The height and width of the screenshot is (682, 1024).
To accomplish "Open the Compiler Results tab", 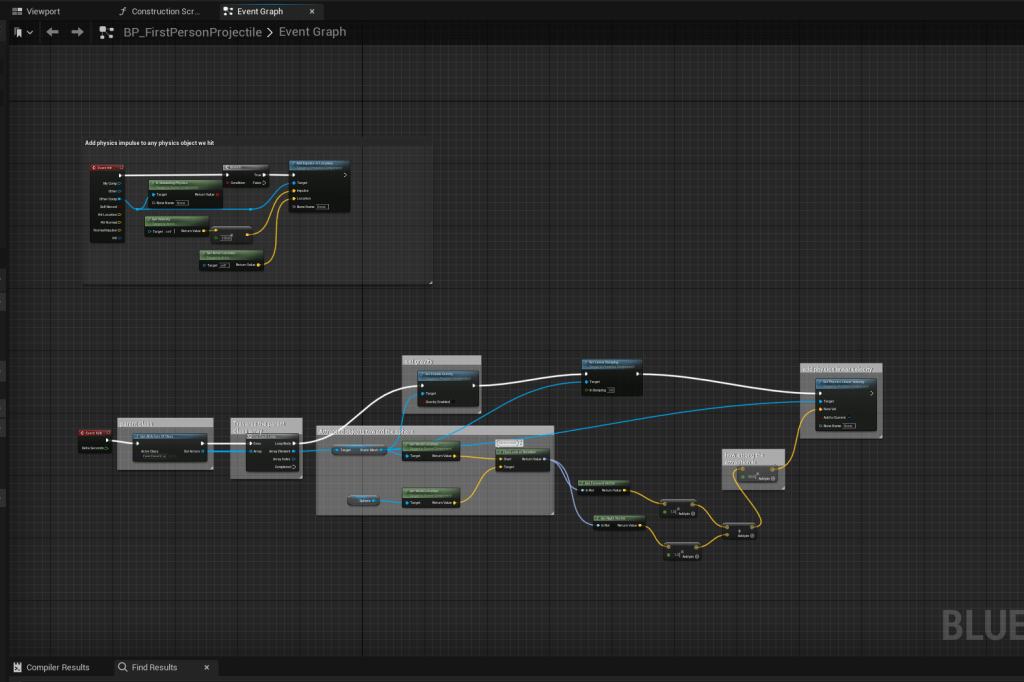I will [56, 667].
